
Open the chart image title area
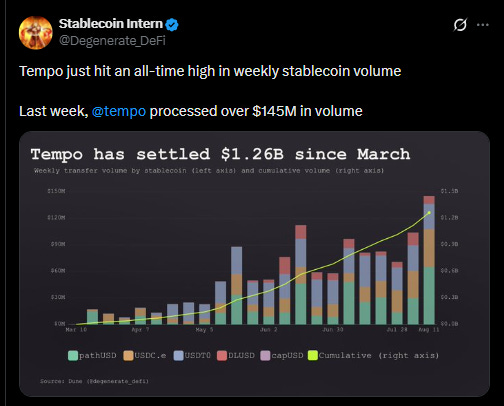[x=220, y=154]
